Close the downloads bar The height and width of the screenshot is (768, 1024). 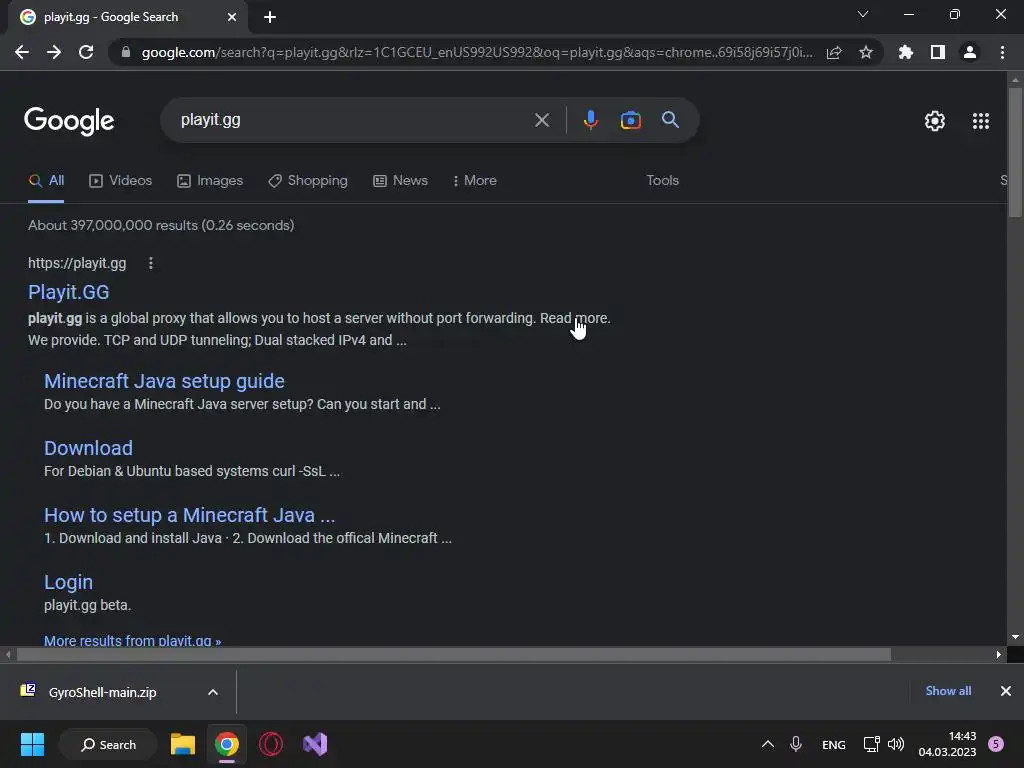[x=1006, y=691]
